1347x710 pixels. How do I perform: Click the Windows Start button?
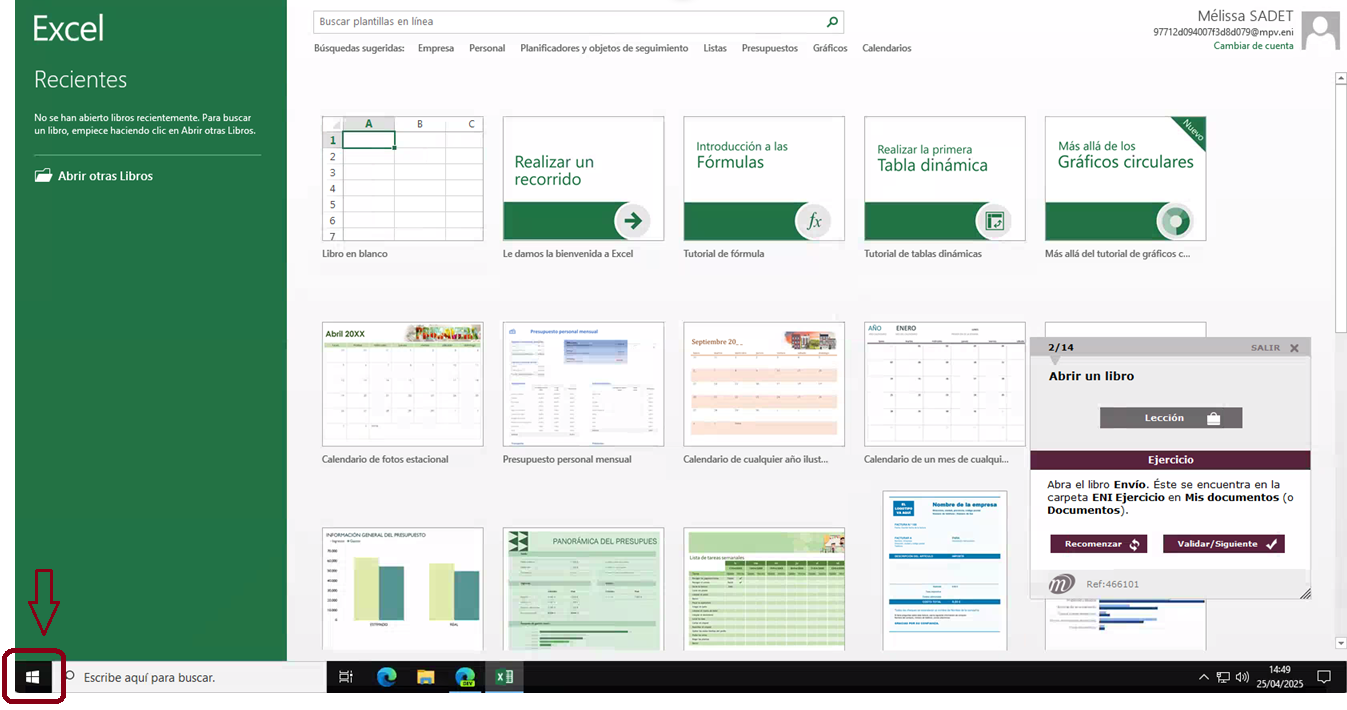pos(33,677)
